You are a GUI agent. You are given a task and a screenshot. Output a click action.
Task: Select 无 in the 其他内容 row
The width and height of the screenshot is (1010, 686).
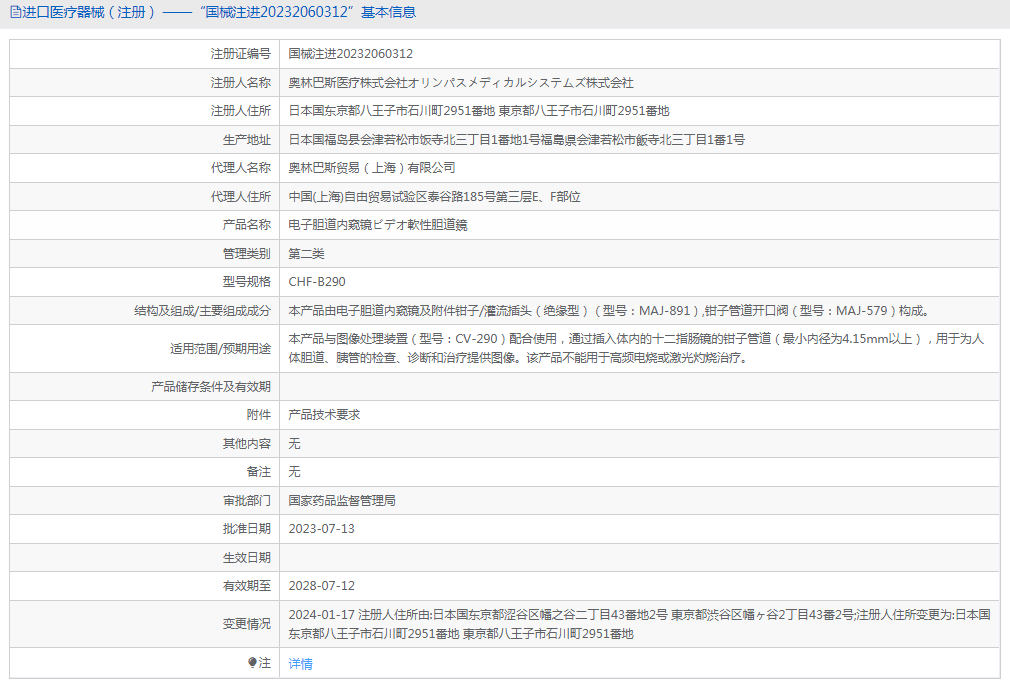click(294, 443)
